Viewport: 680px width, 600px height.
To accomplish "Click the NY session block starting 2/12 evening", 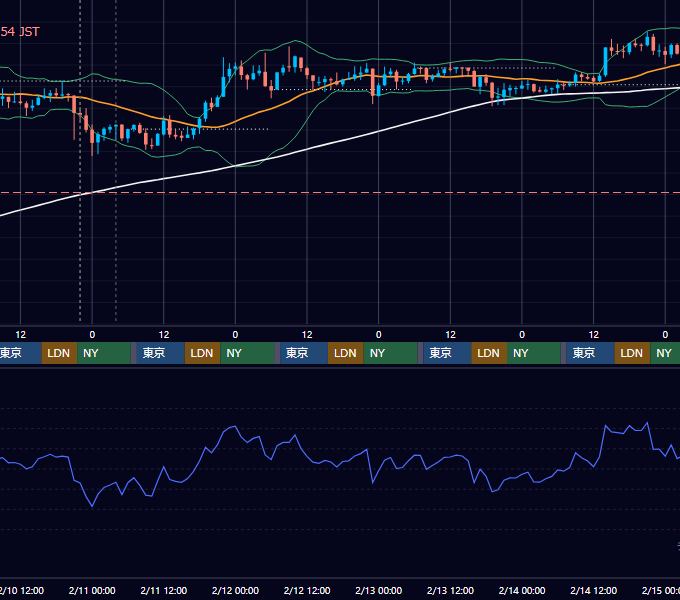I will [390, 353].
